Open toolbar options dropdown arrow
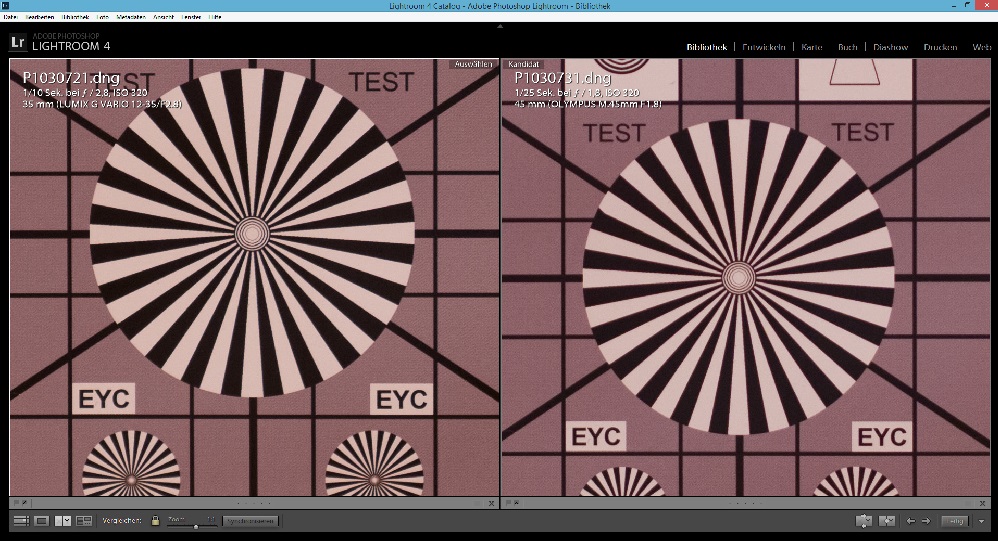 pyautogui.click(x=982, y=521)
